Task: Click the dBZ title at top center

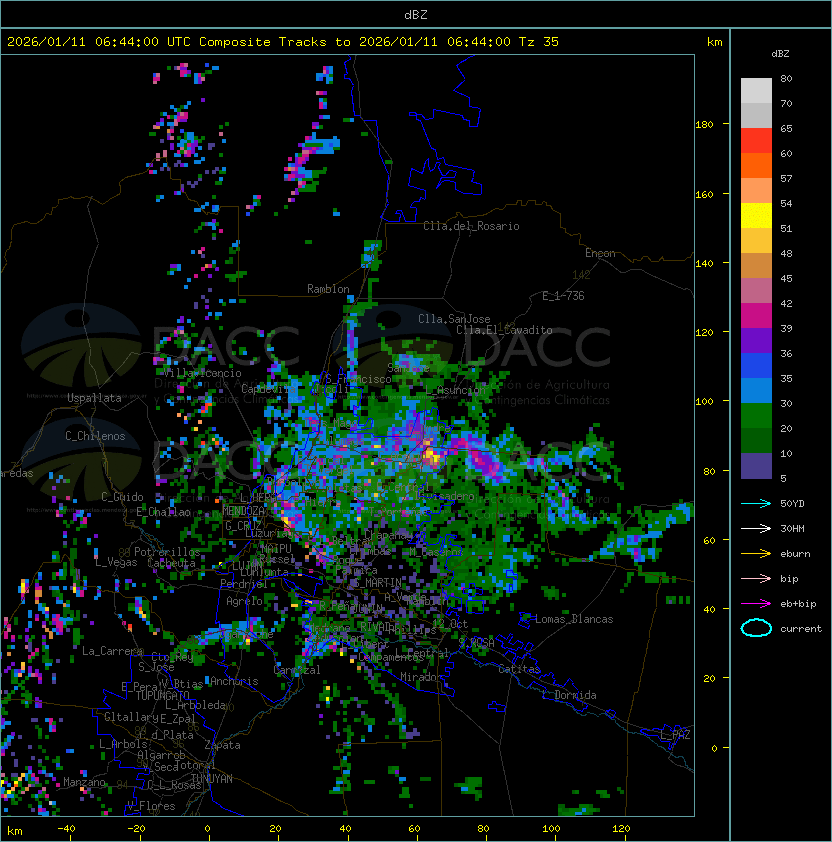Action: tap(416, 14)
